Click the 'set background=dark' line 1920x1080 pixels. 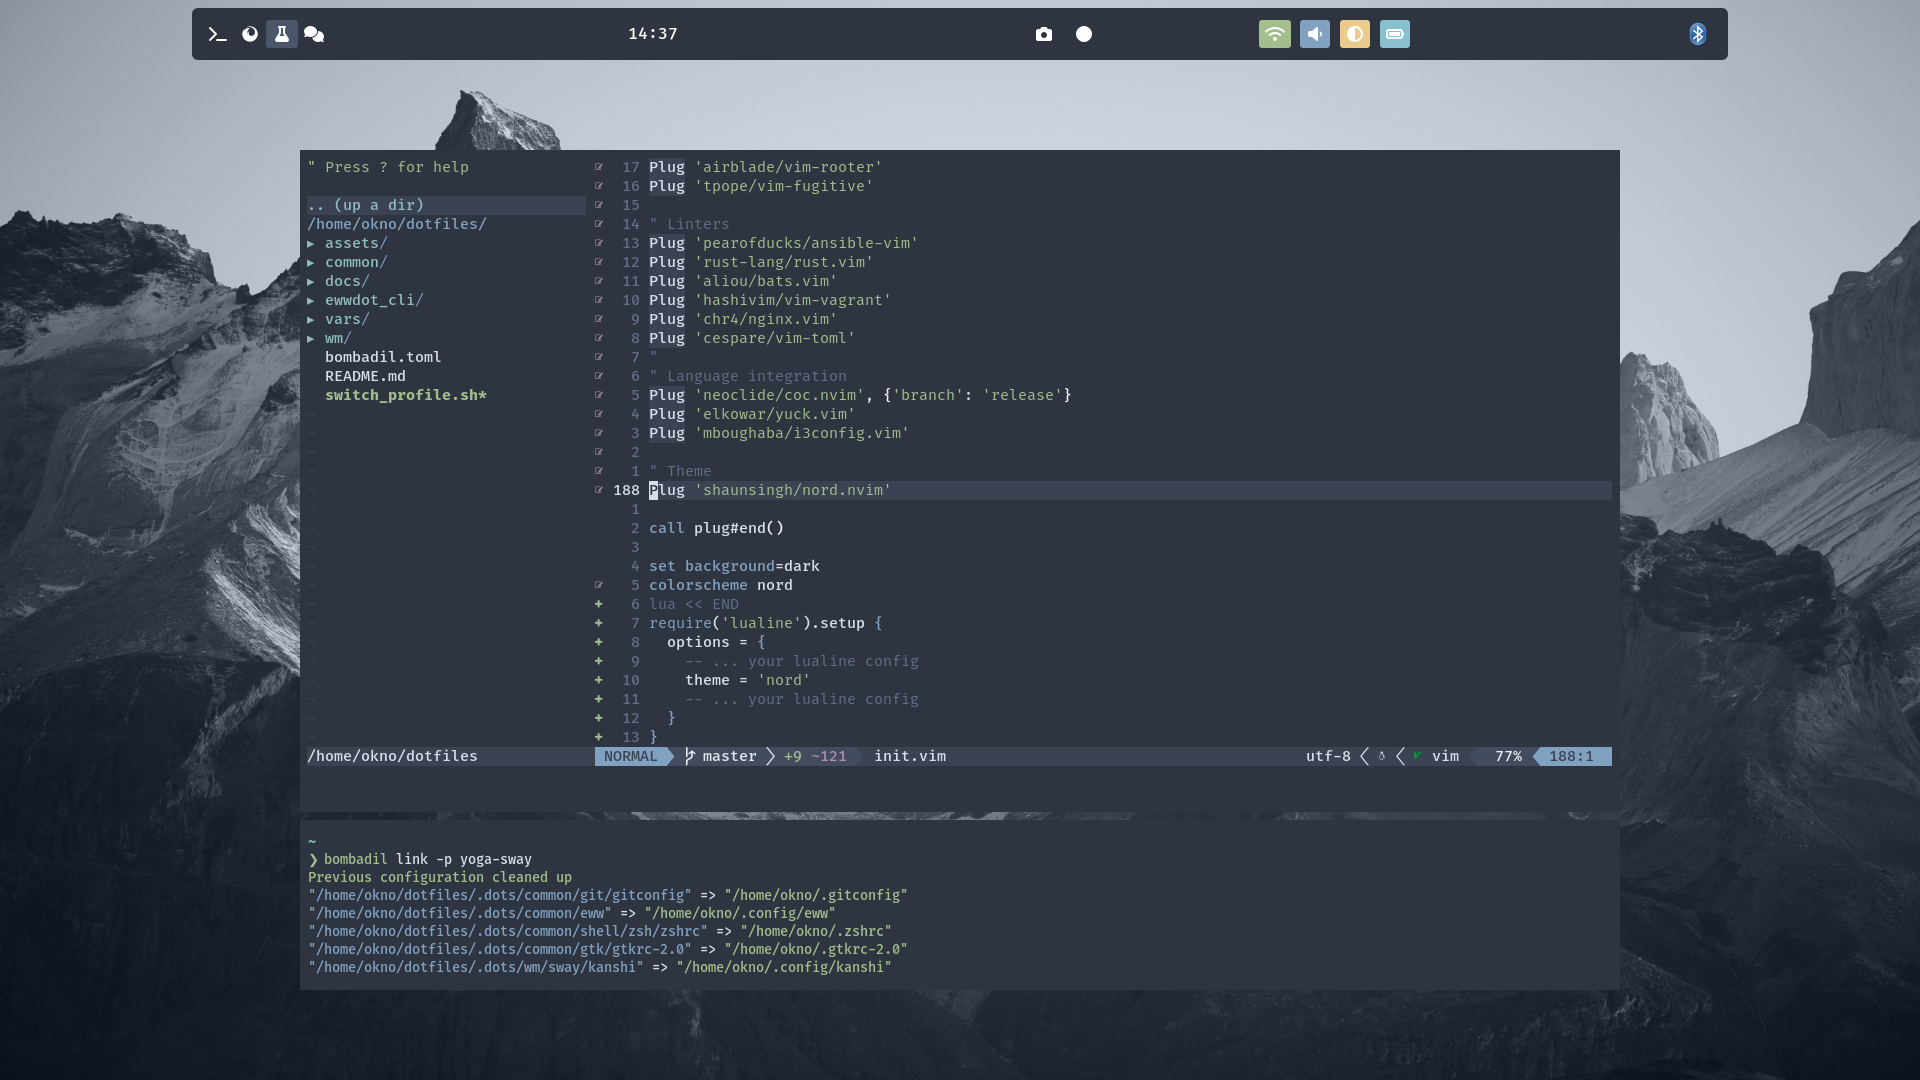(x=734, y=566)
